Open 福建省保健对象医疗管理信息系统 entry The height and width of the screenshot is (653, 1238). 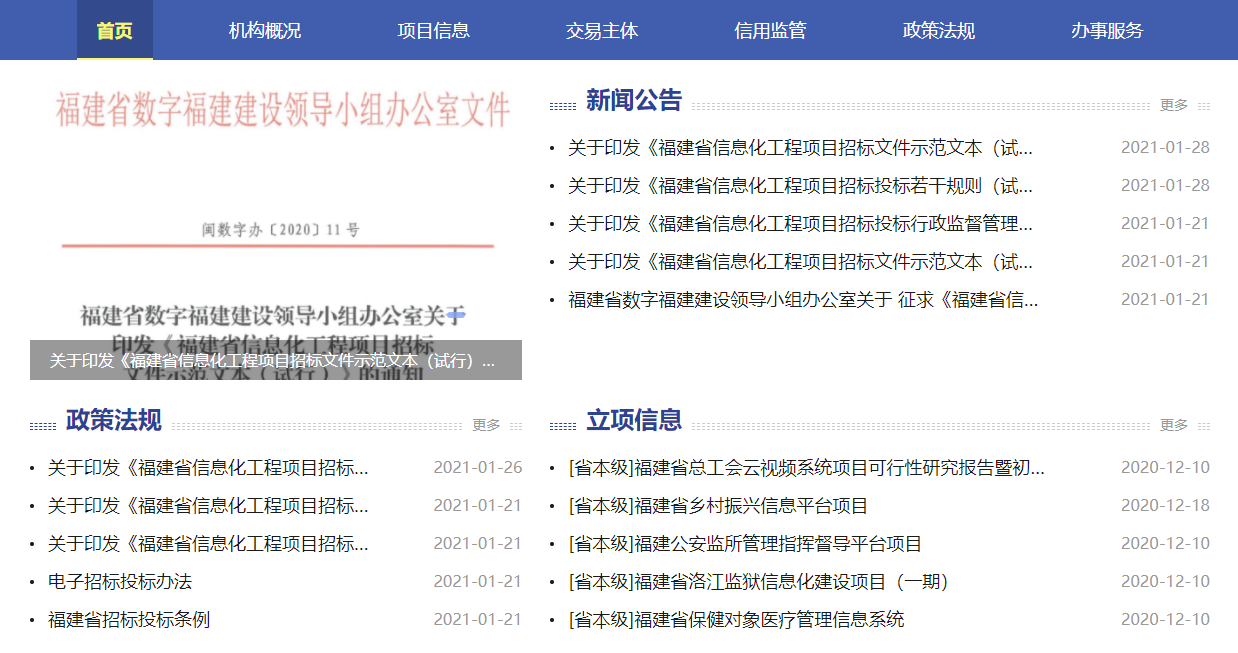tap(736, 620)
